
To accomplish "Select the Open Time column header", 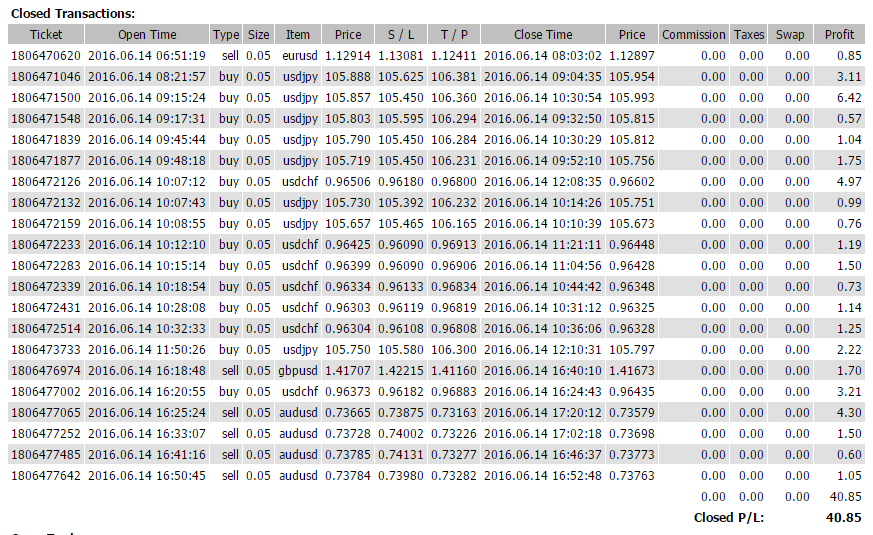I will [x=146, y=34].
